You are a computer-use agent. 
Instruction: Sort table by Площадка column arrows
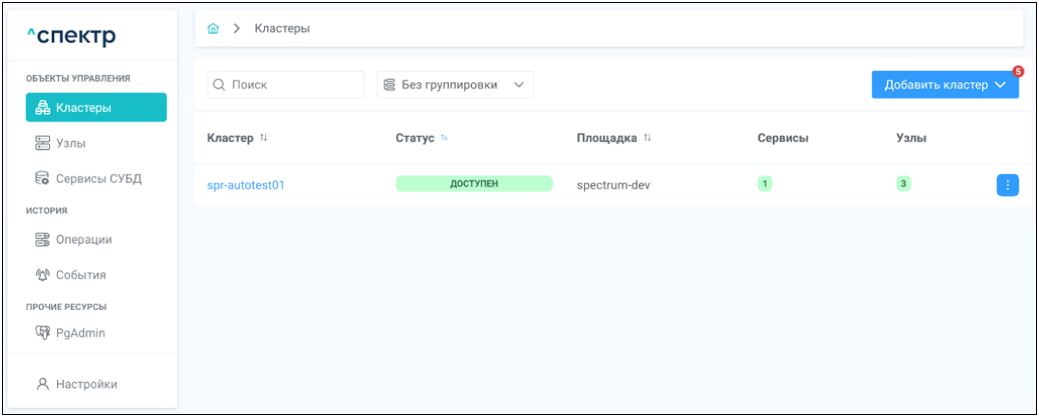(x=647, y=138)
